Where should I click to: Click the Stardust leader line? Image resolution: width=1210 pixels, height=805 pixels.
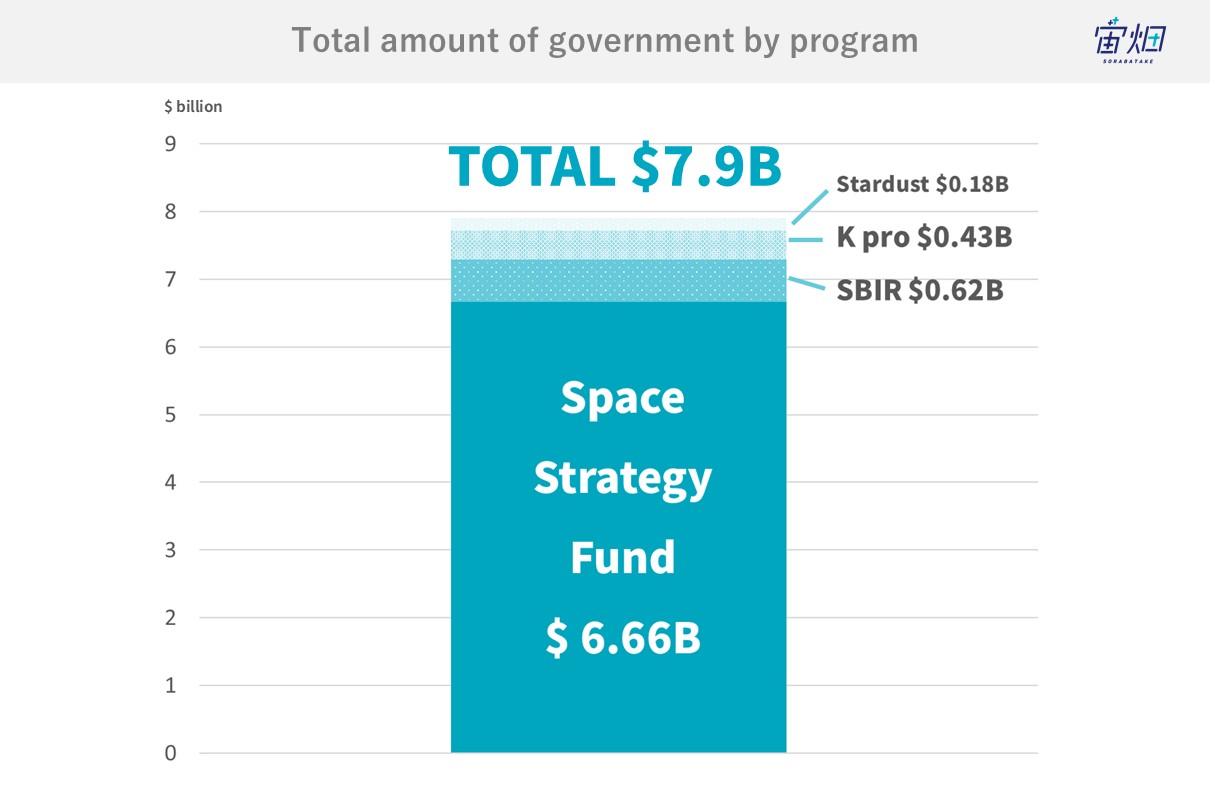(x=811, y=205)
